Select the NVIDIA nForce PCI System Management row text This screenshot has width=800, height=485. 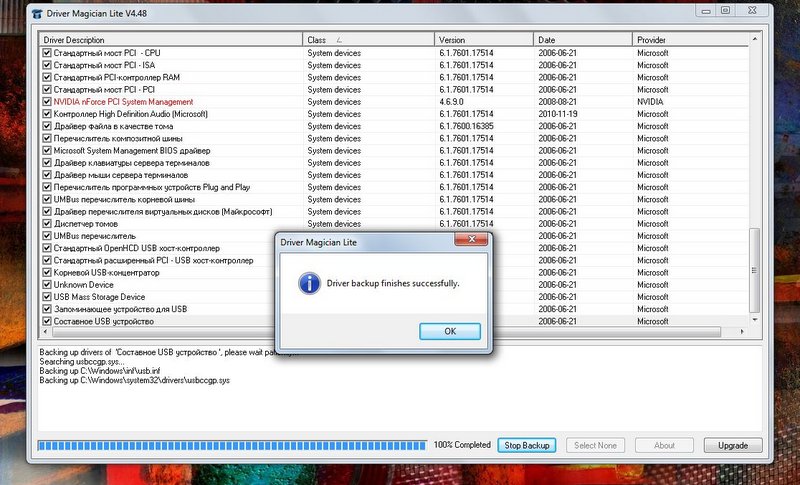123,101
